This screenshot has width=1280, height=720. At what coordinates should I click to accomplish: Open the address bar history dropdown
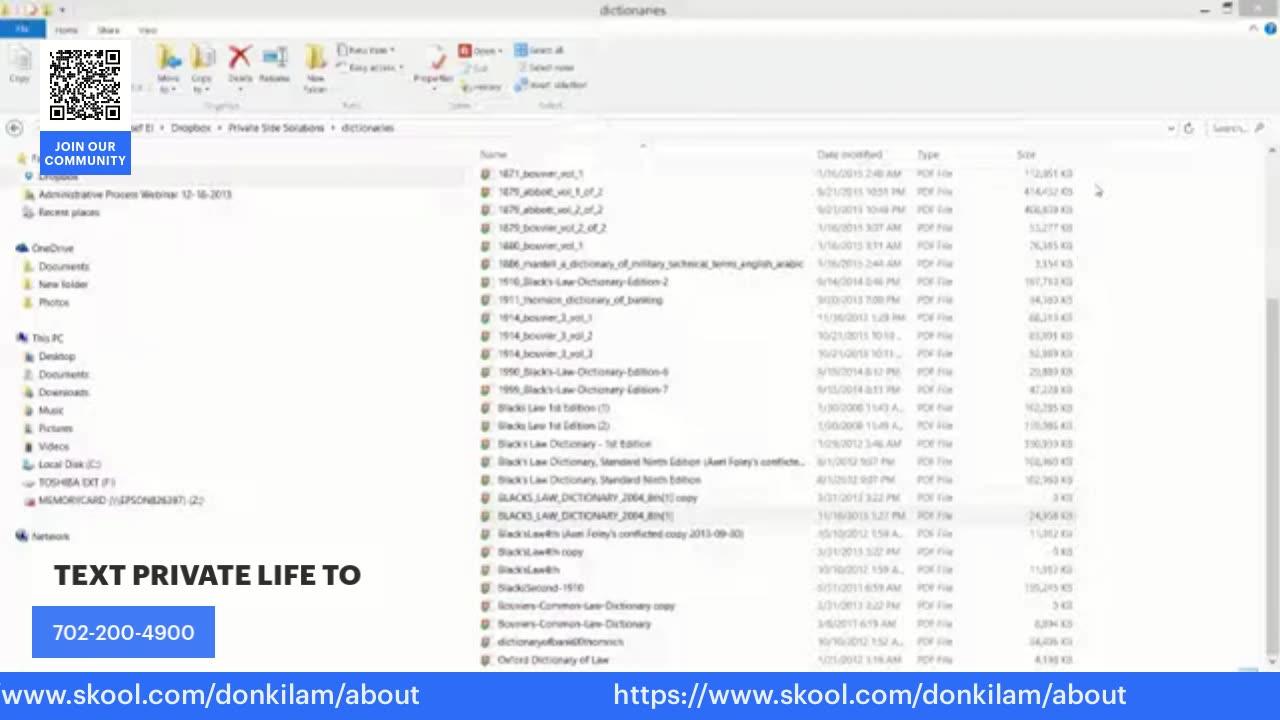[x=1171, y=128]
